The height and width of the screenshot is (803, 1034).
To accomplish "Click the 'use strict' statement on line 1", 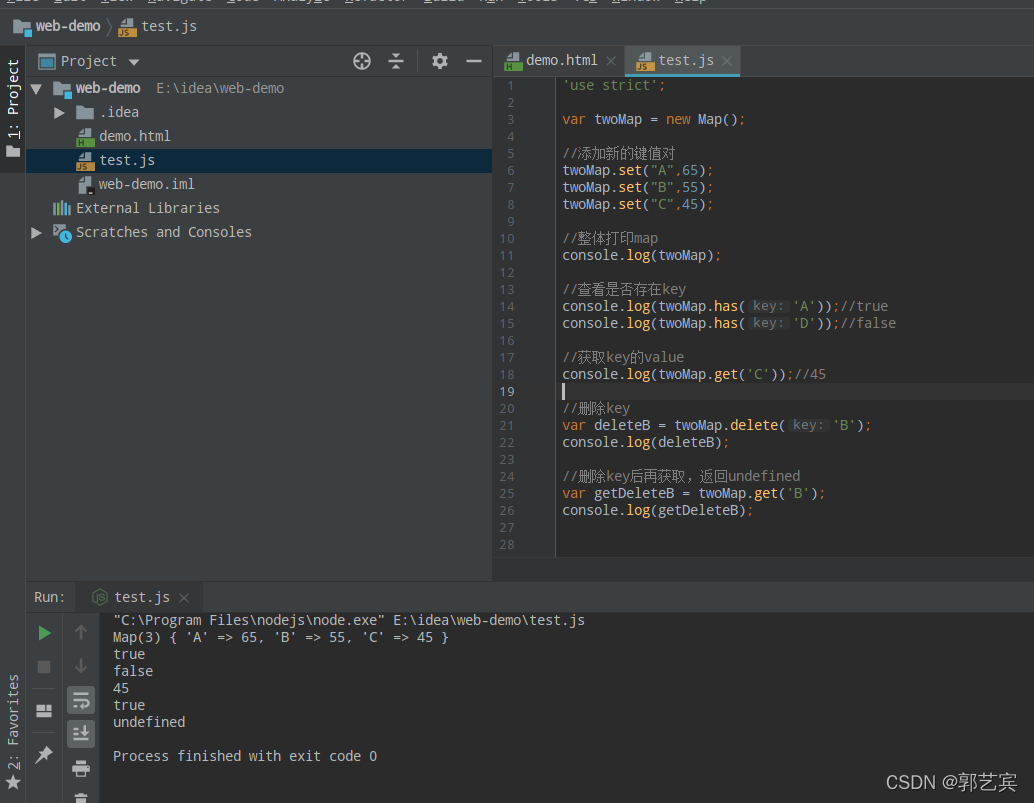I will (613, 86).
